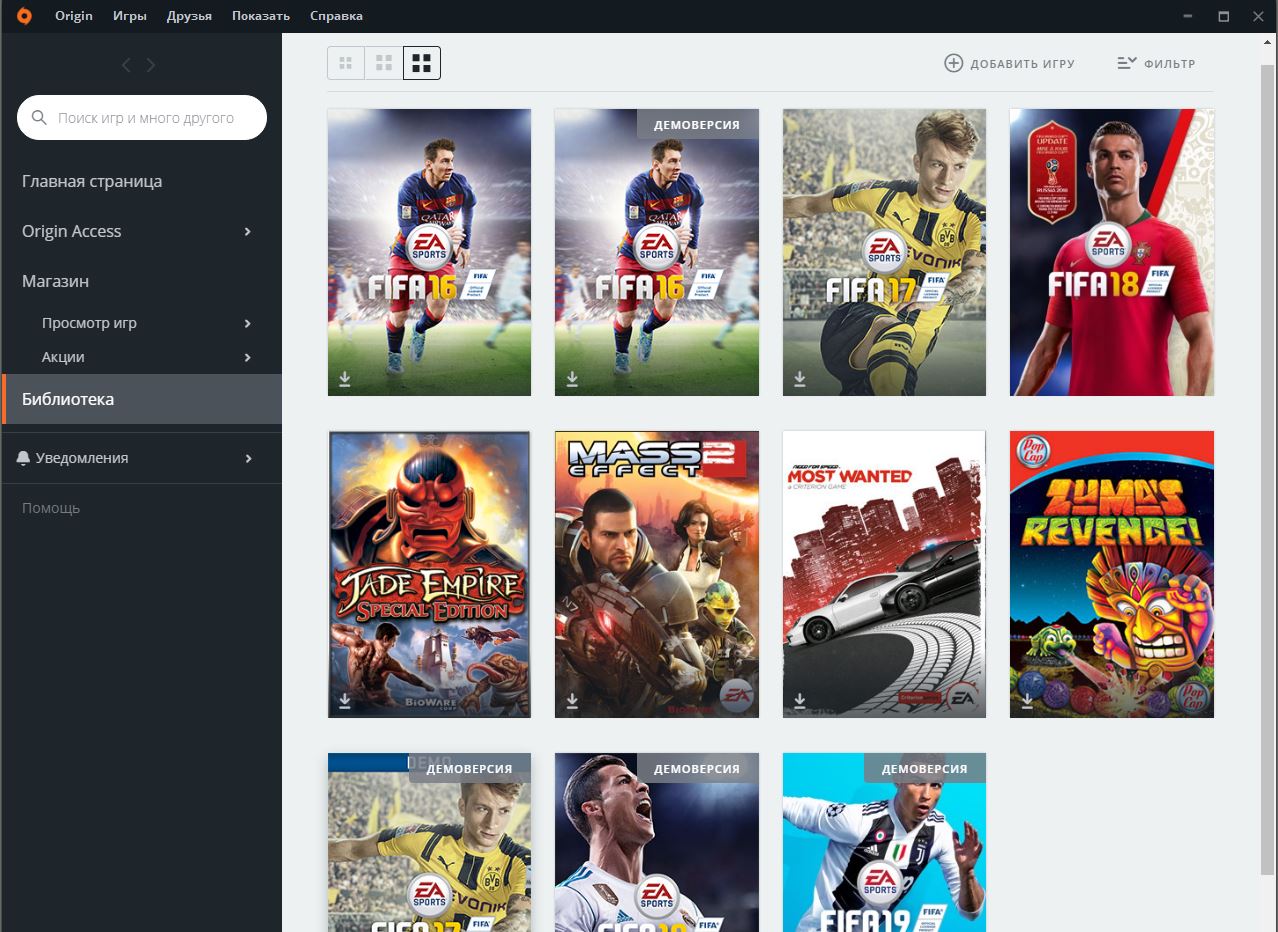
Task: Download FIFA 16 full game via arrow icon
Action: (x=345, y=379)
